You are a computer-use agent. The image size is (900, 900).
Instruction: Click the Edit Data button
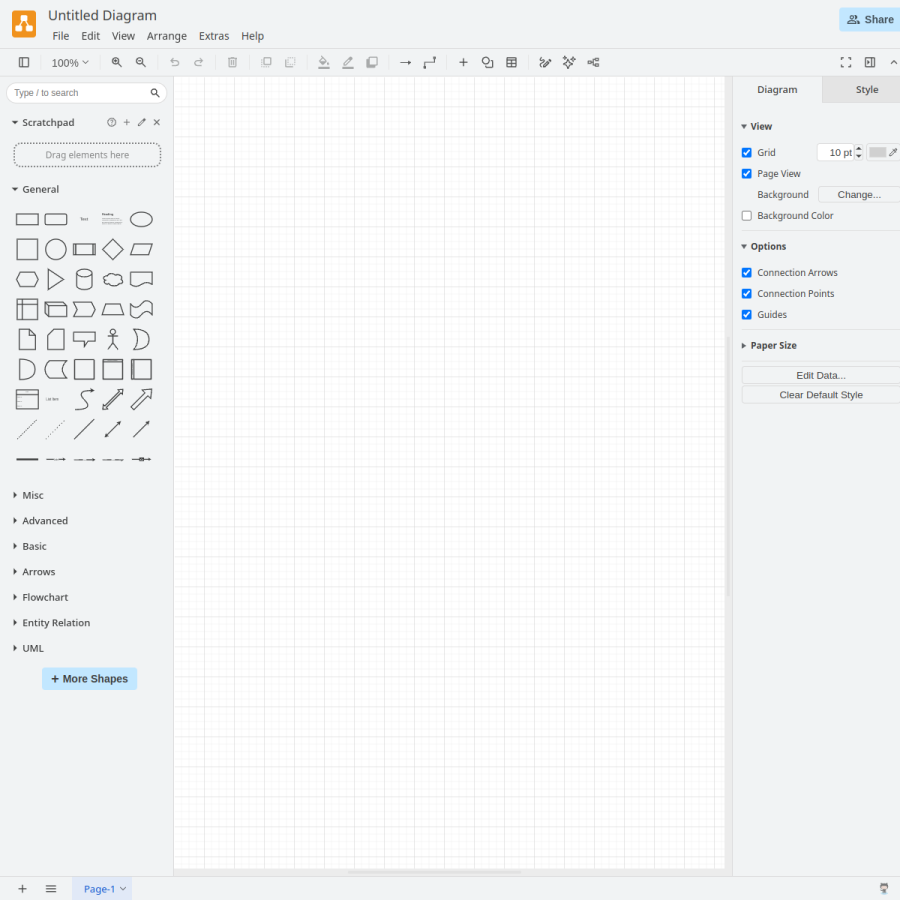coord(821,375)
